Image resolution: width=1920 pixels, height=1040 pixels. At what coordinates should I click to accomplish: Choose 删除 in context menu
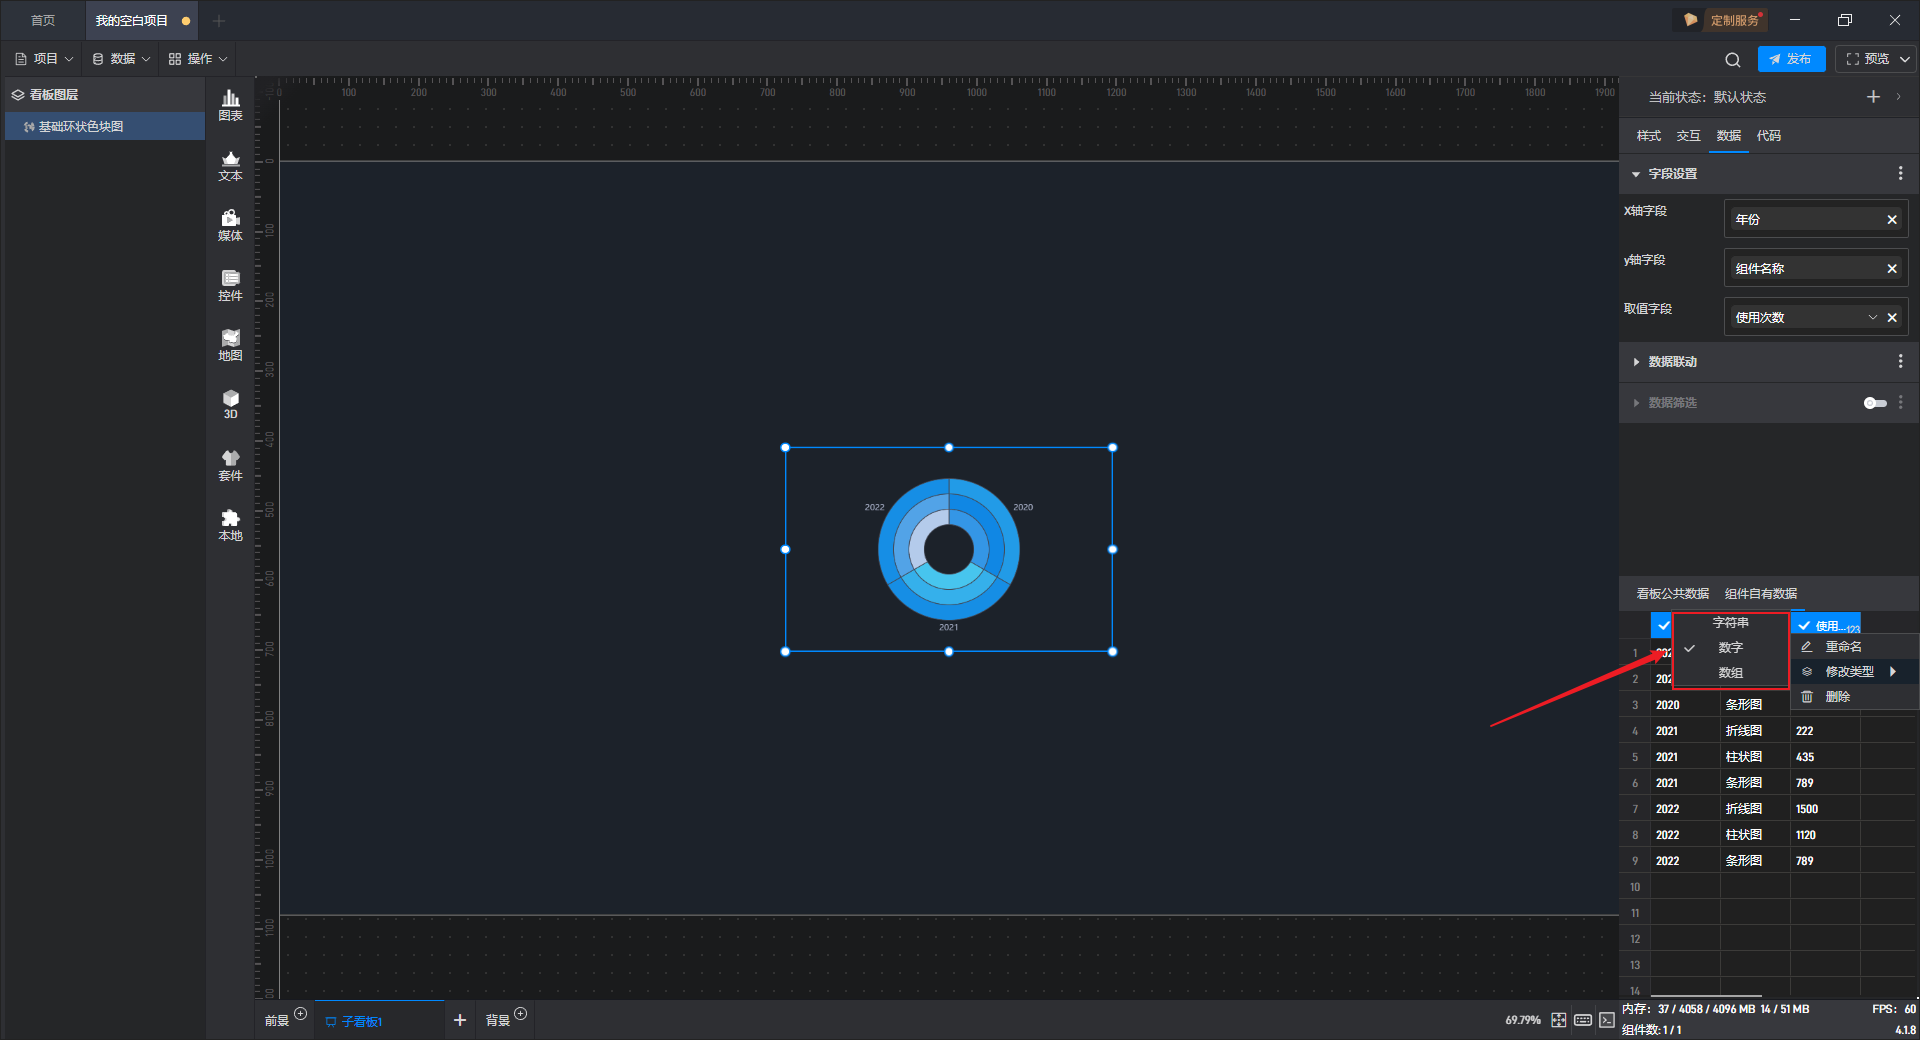coord(1855,697)
